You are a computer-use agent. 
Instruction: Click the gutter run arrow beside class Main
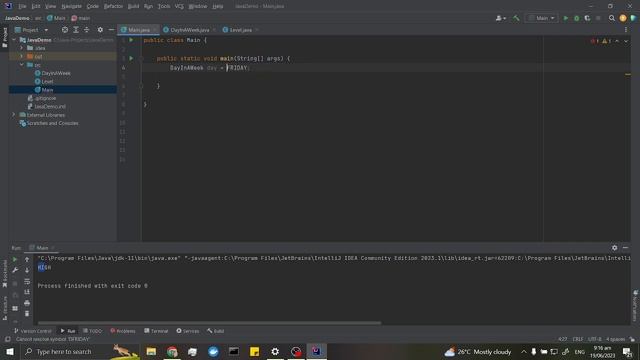point(131,40)
